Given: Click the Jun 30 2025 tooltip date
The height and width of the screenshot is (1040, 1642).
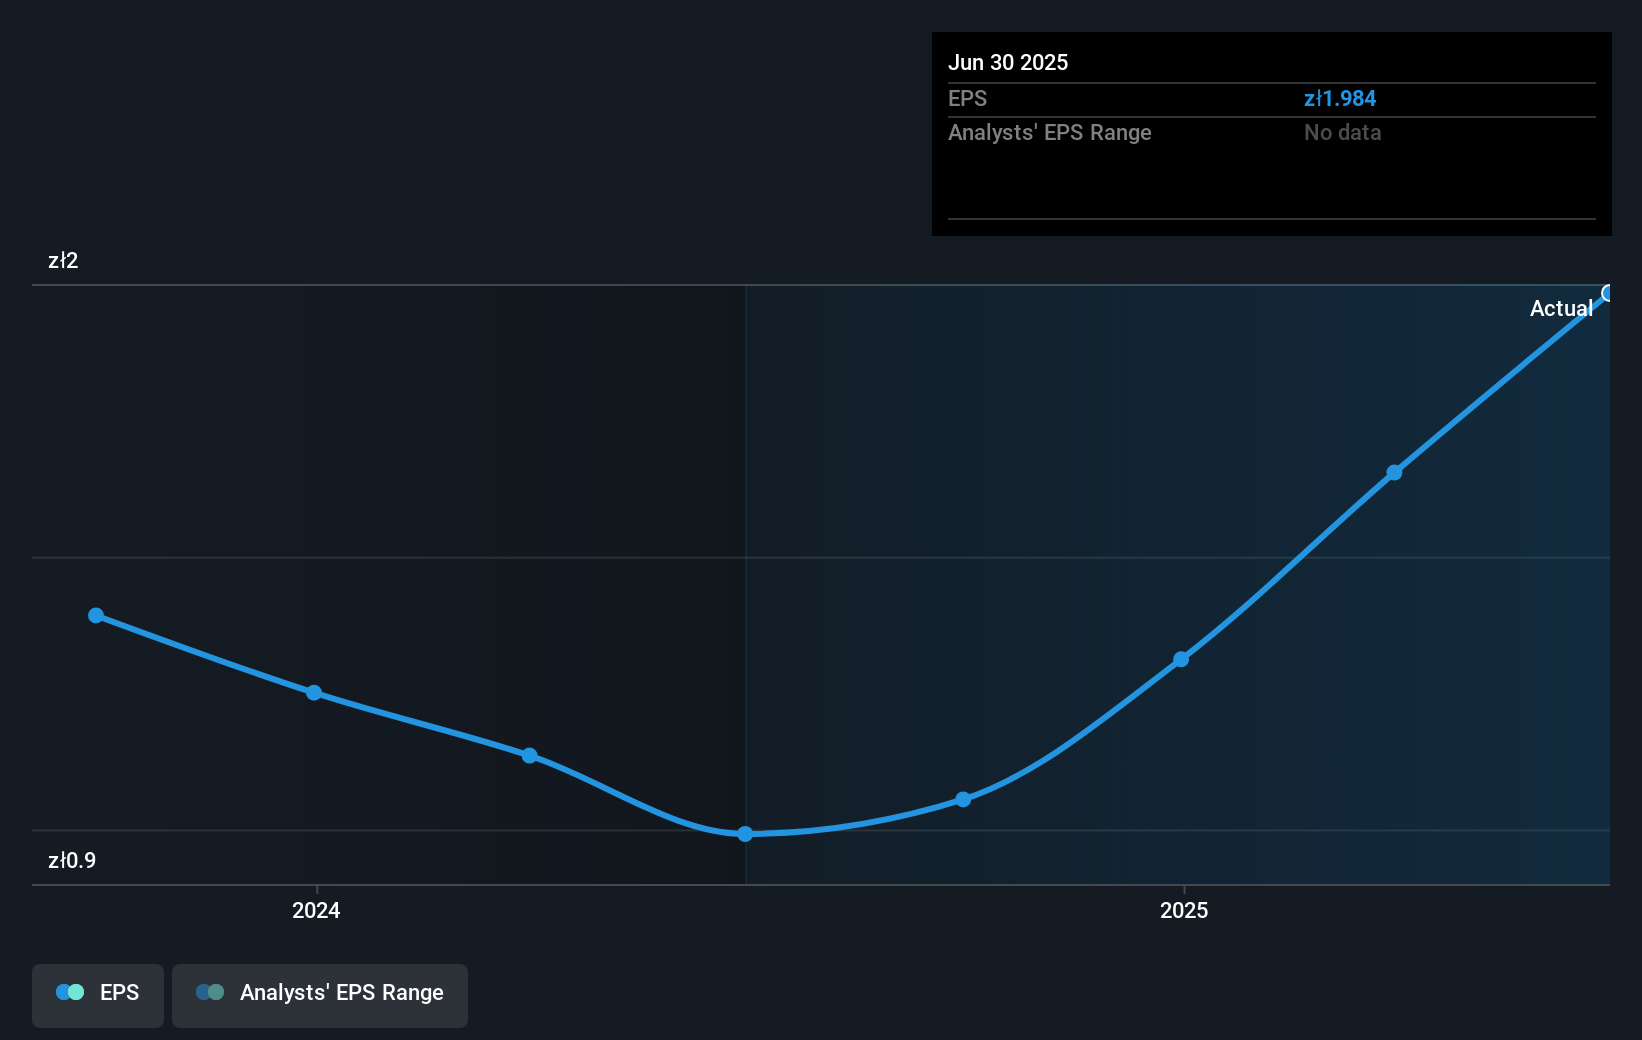Looking at the screenshot, I should tap(1008, 62).
